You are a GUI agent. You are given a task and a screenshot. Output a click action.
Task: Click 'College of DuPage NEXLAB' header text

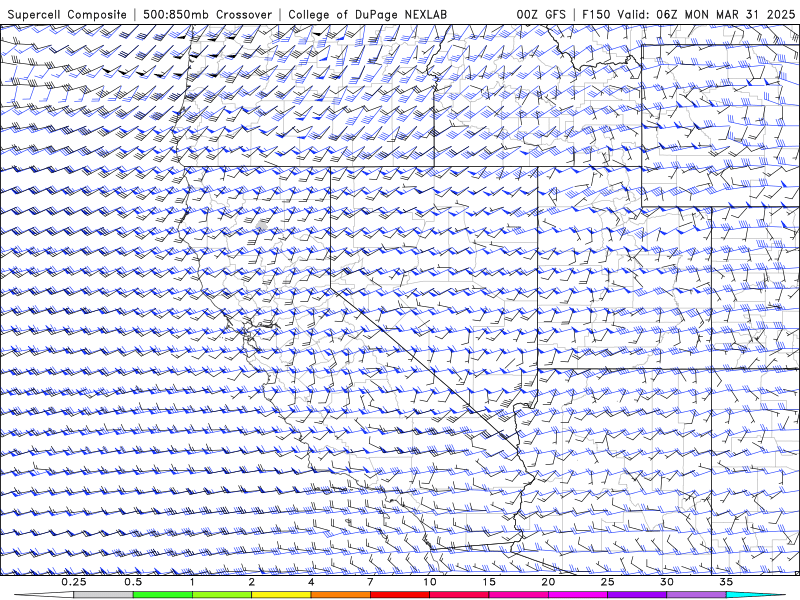click(x=367, y=14)
